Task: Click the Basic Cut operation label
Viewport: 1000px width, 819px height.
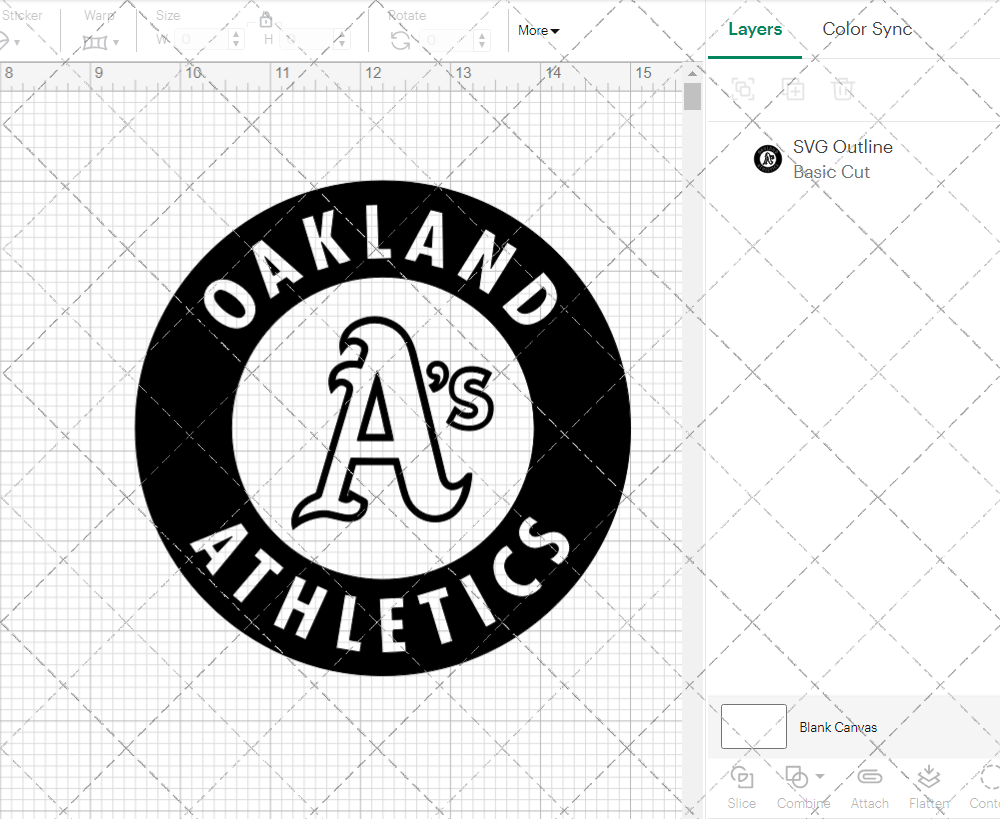Action: click(x=831, y=172)
